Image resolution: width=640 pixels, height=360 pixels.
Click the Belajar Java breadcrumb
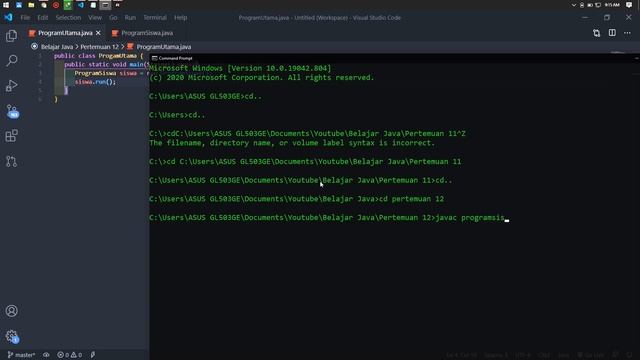[57, 47]
